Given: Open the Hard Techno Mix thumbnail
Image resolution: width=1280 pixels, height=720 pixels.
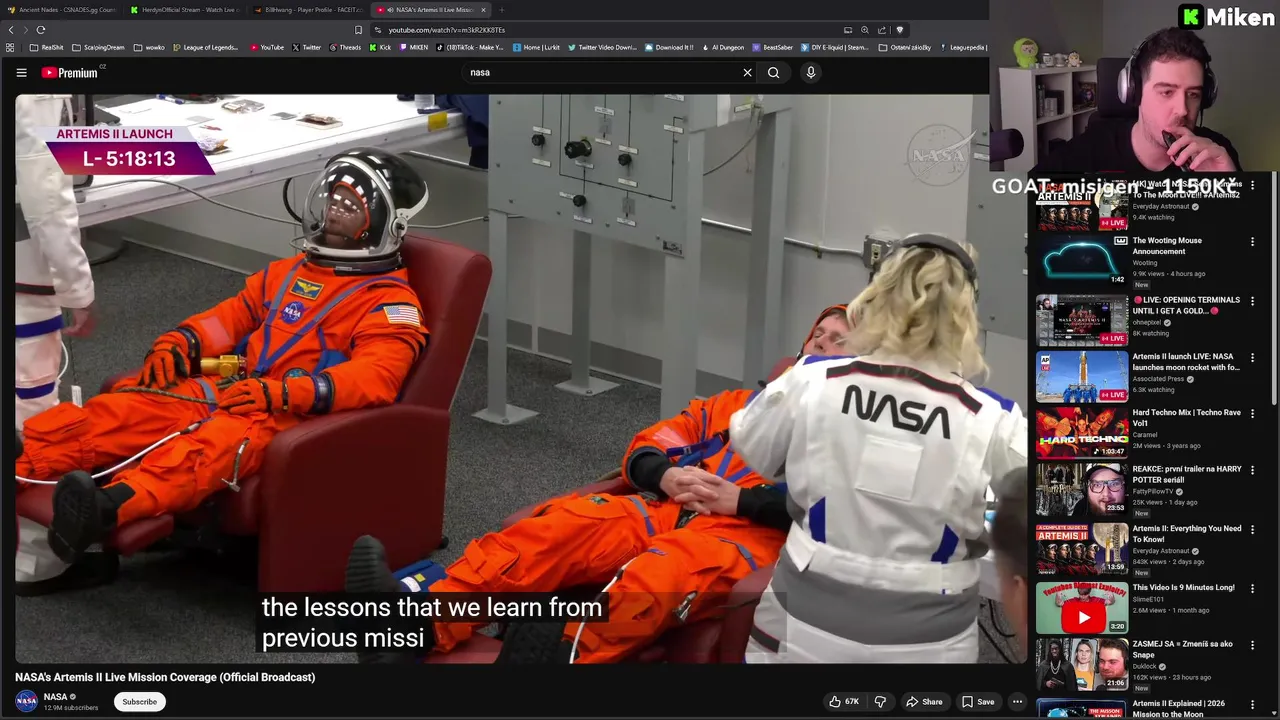Looking at the screenshot, I should click(x=1082, y=433).
